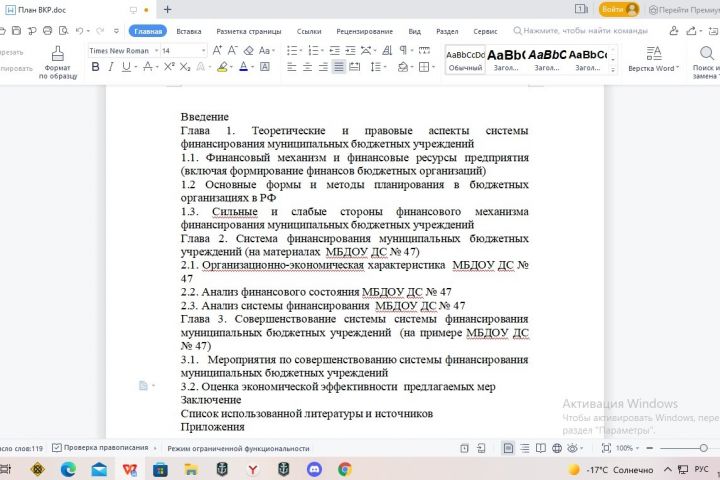
Task: Switch to web layout view in status bar
Action: [x=557, y=448]
